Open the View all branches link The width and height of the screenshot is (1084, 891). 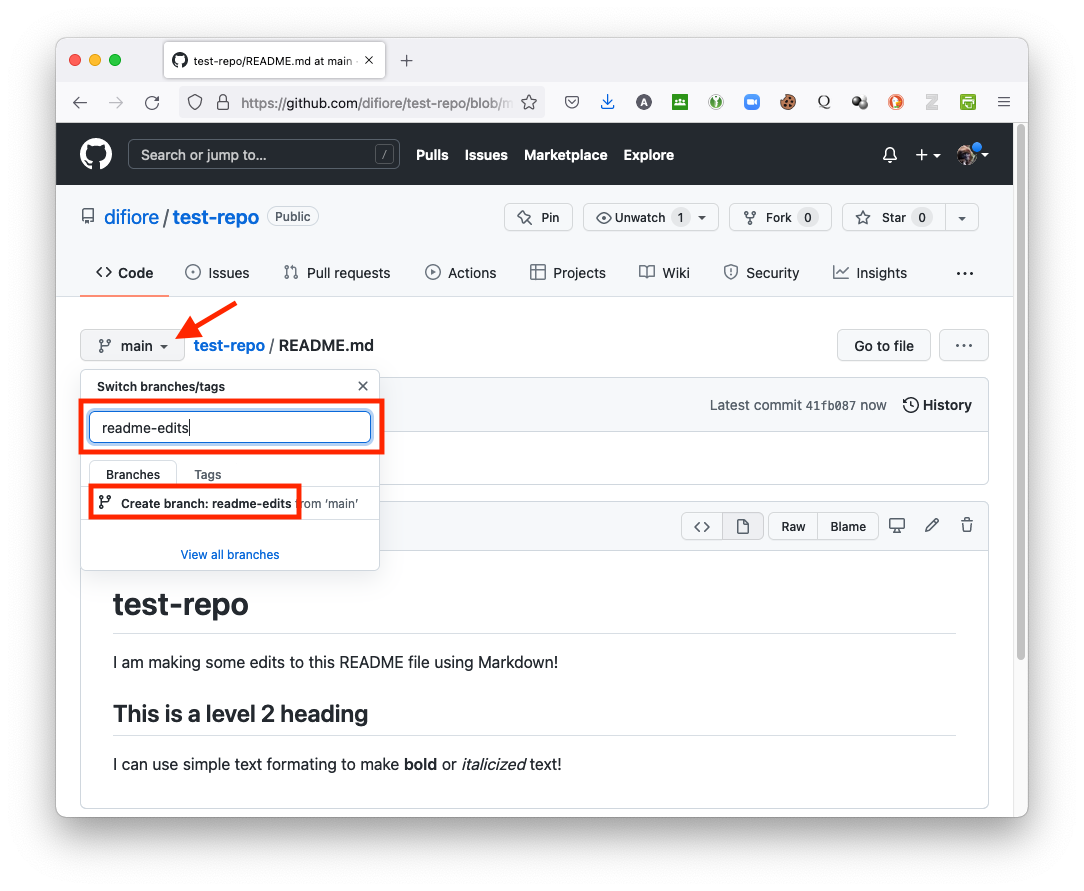tap(230, 555)
